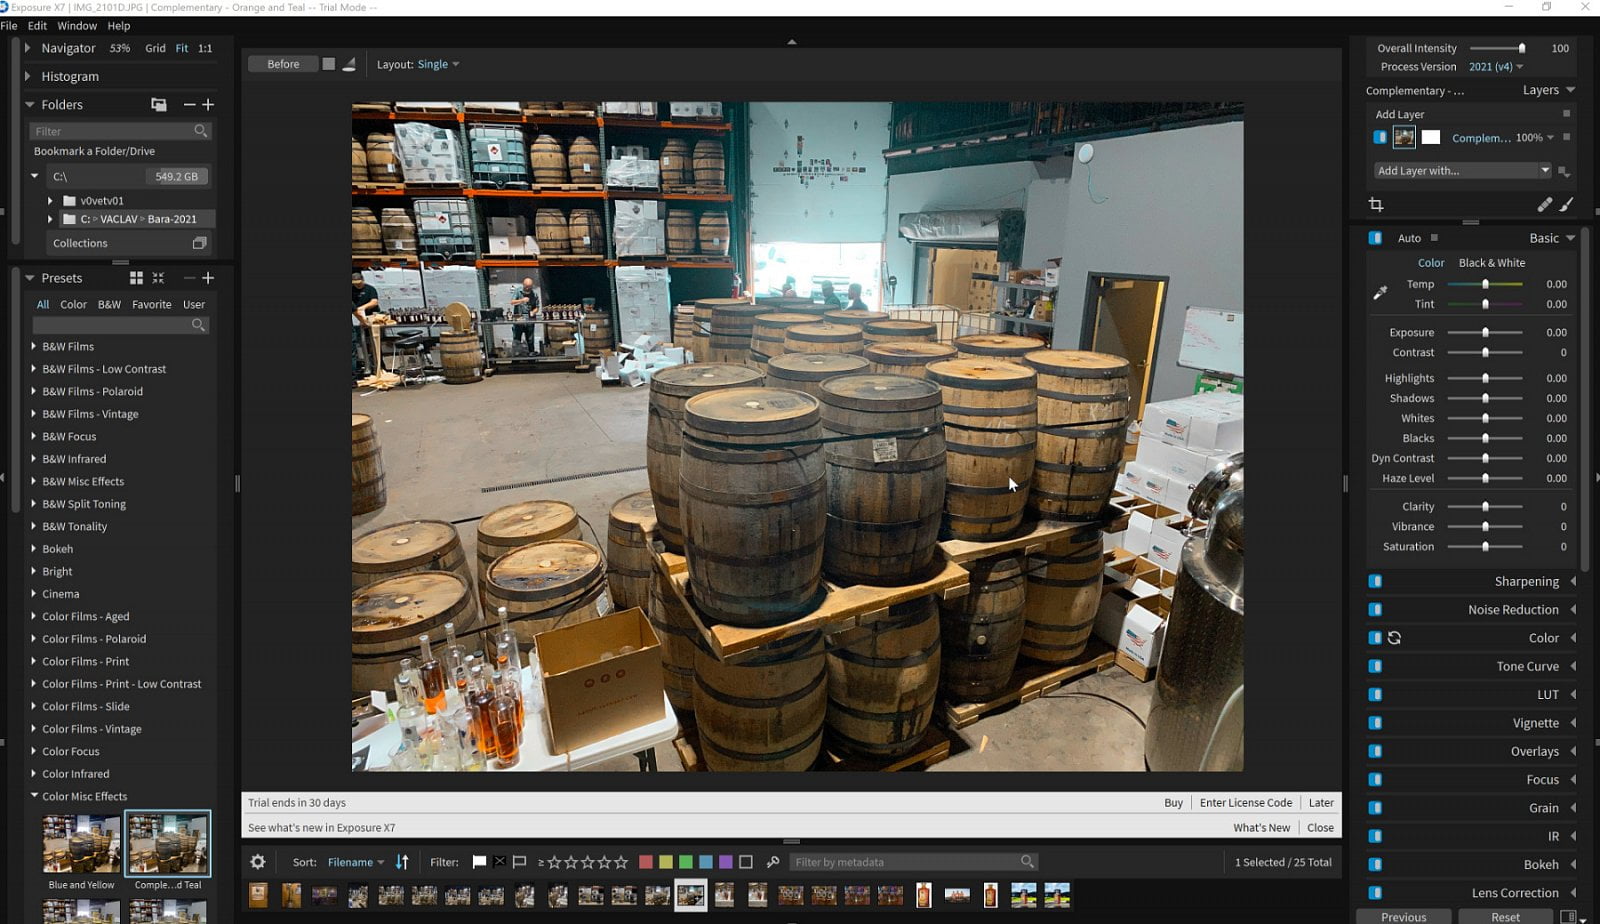Open the Layout Single dropdown
This screenshot has height=924, width=1600.
point(438,64)
